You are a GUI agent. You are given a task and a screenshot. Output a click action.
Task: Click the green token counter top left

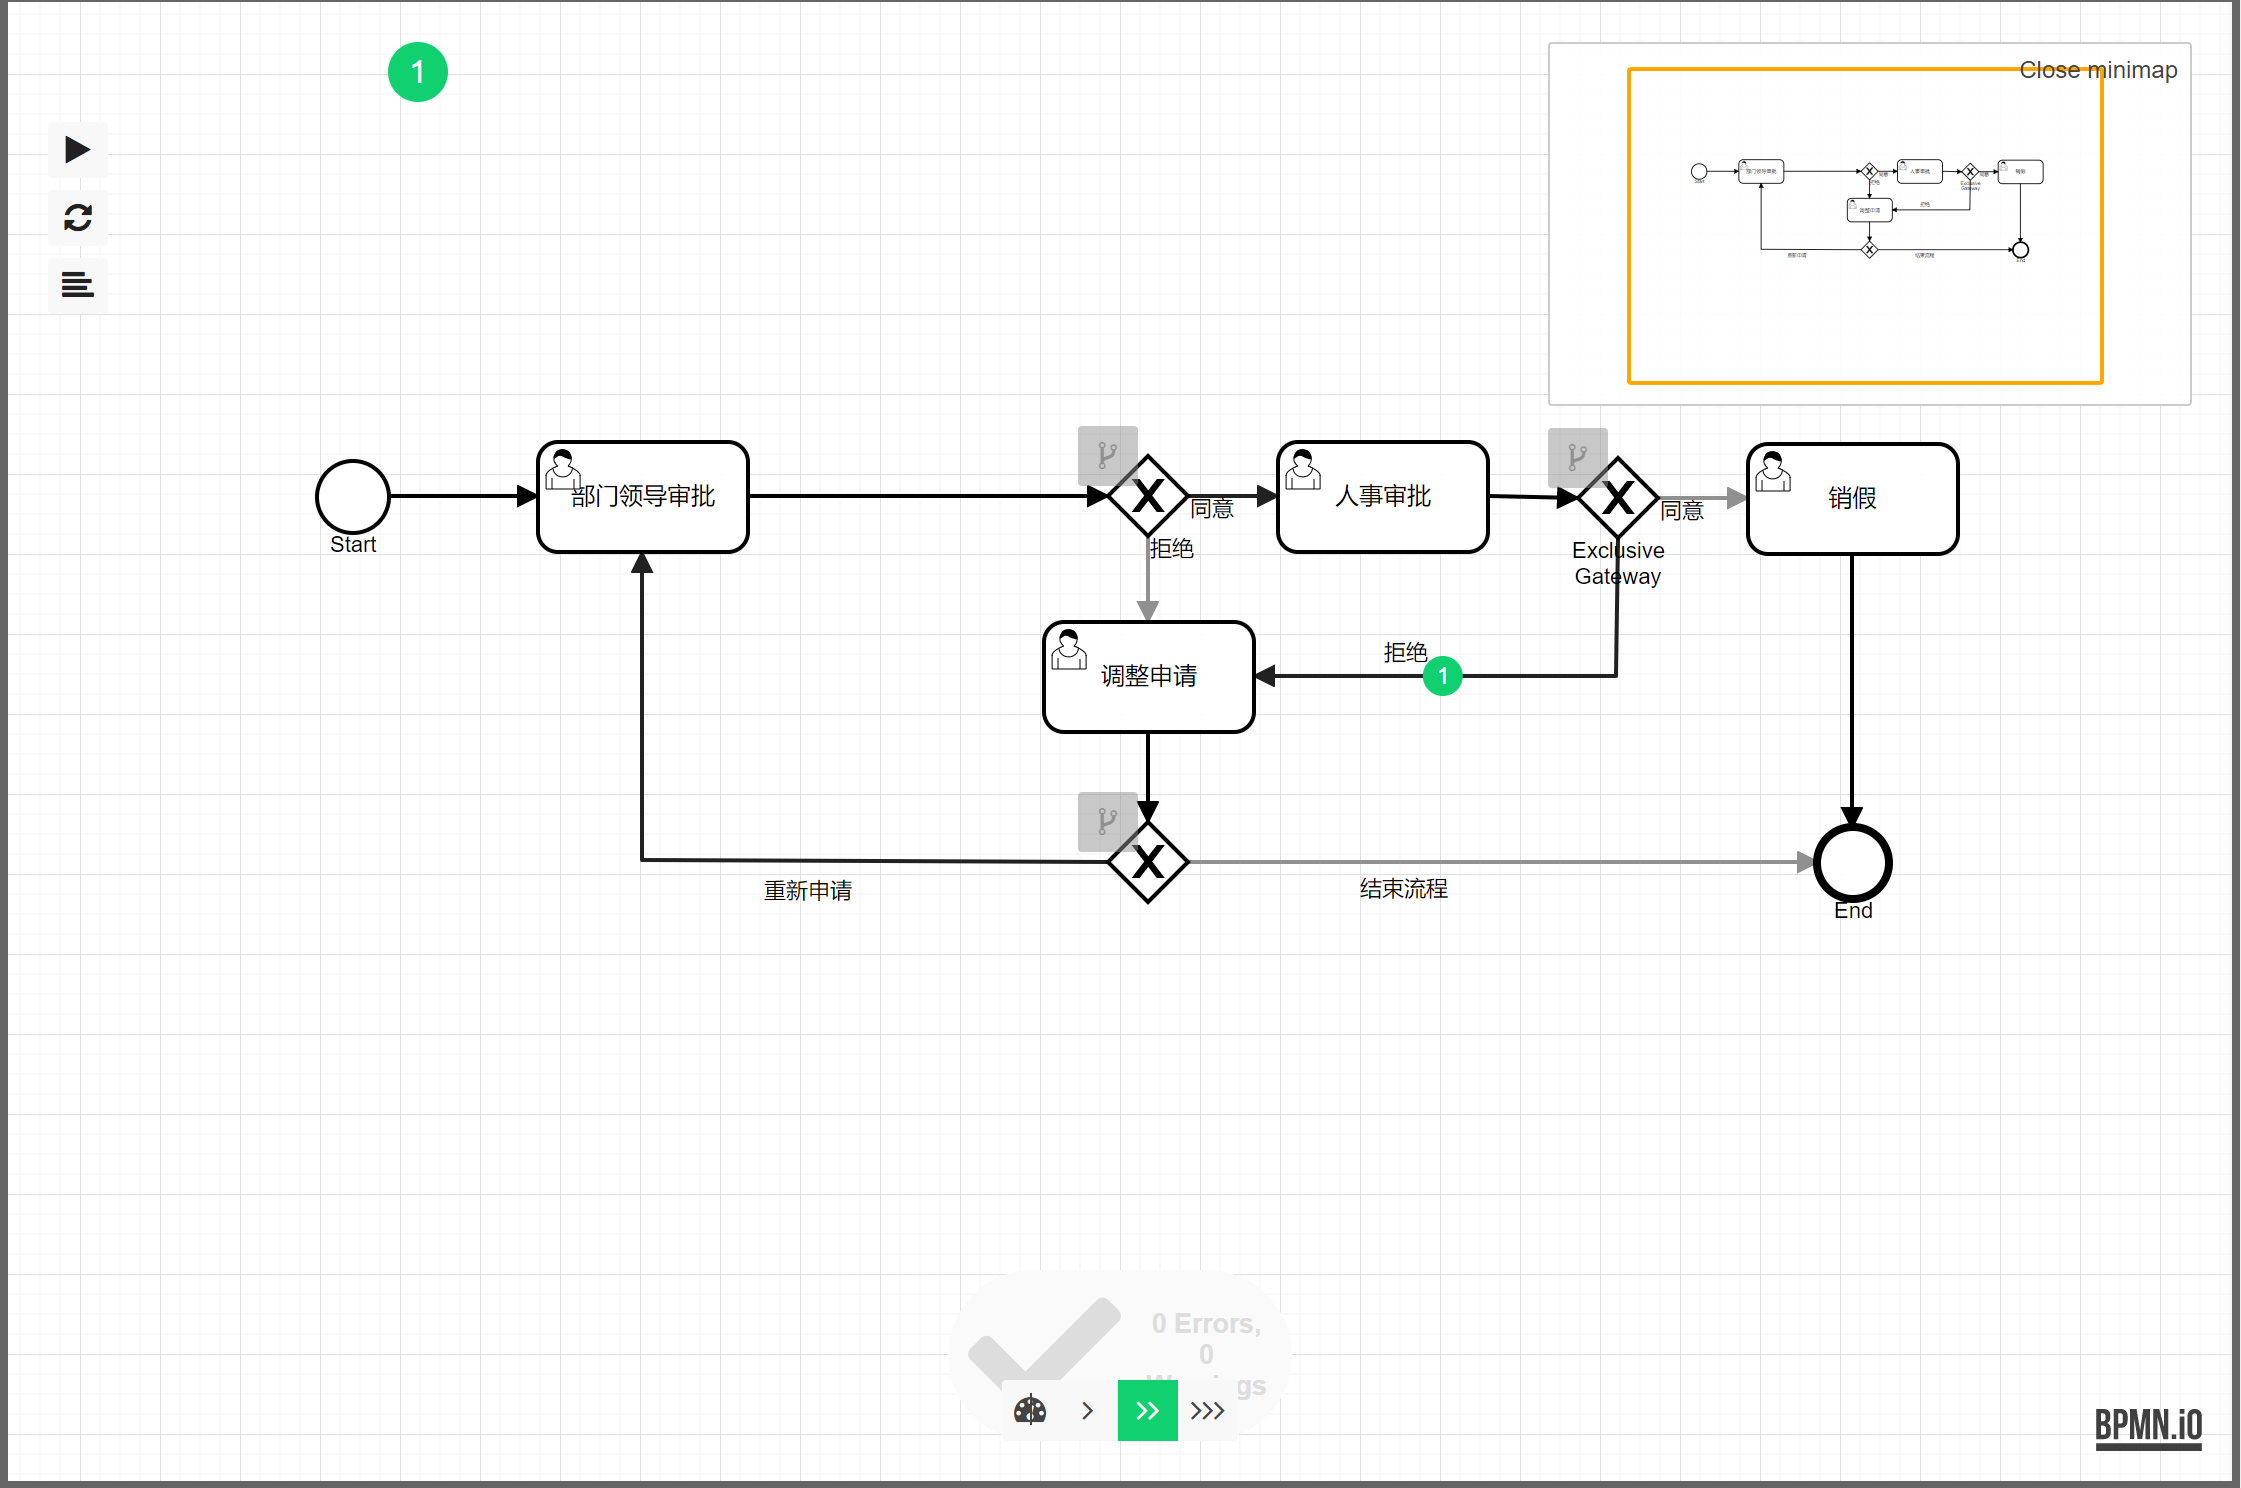pos(417,72)
